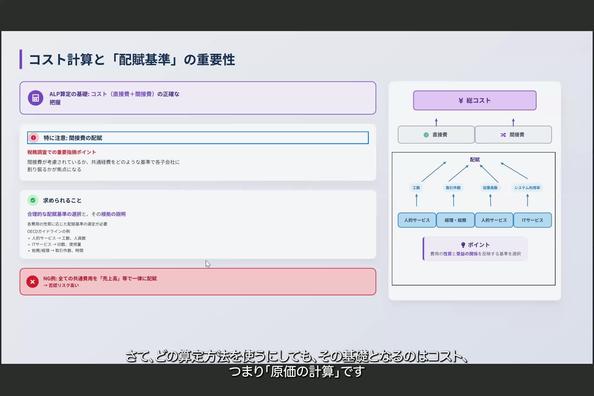Select the 間接費 box

[513, 135]
